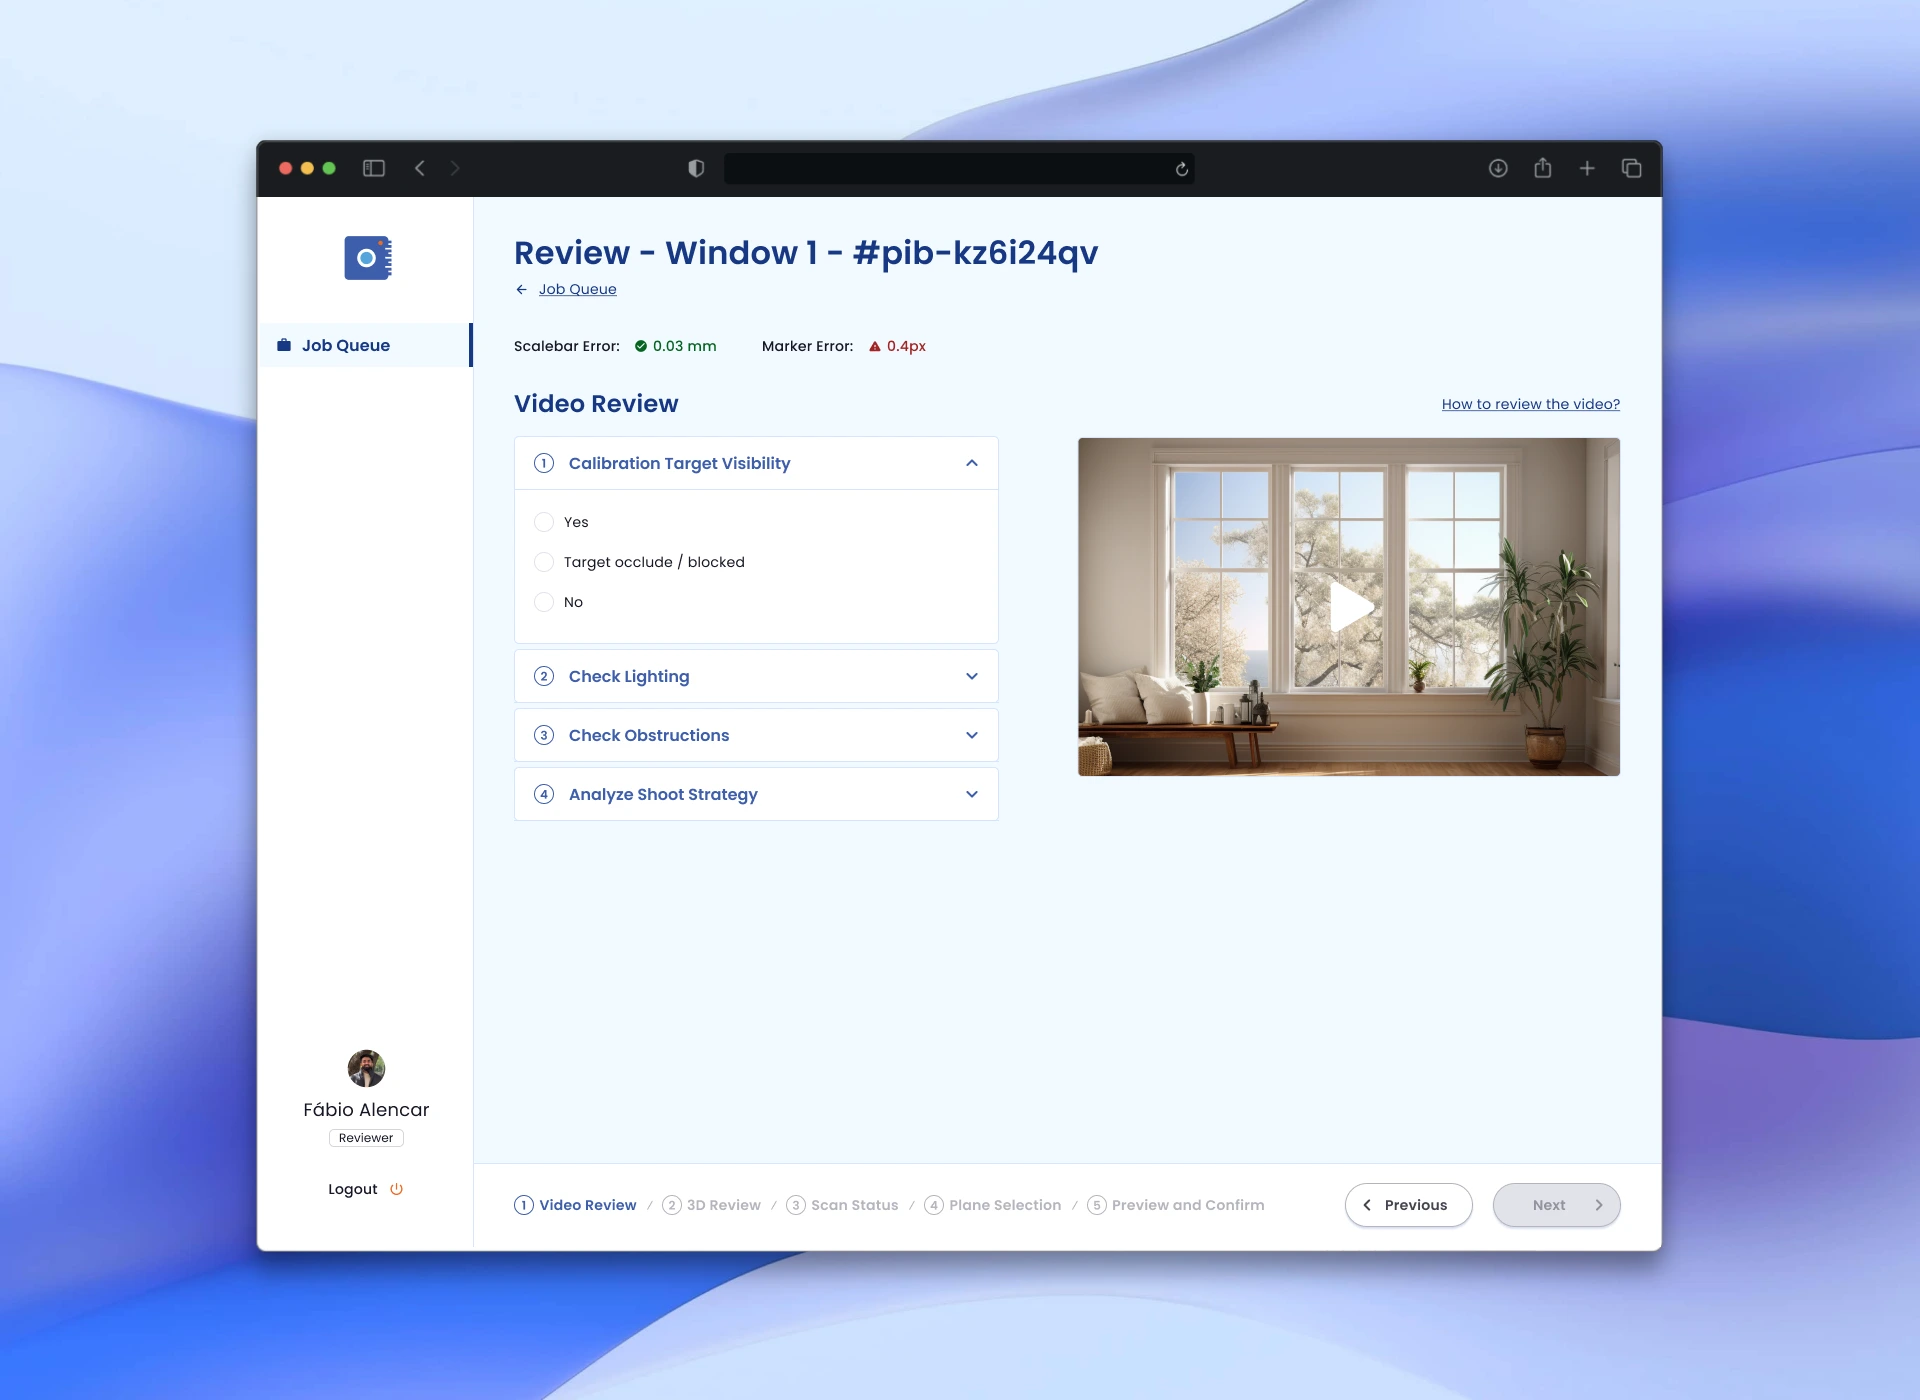Collapse Calibration Target Visibility section

point(971,463)
